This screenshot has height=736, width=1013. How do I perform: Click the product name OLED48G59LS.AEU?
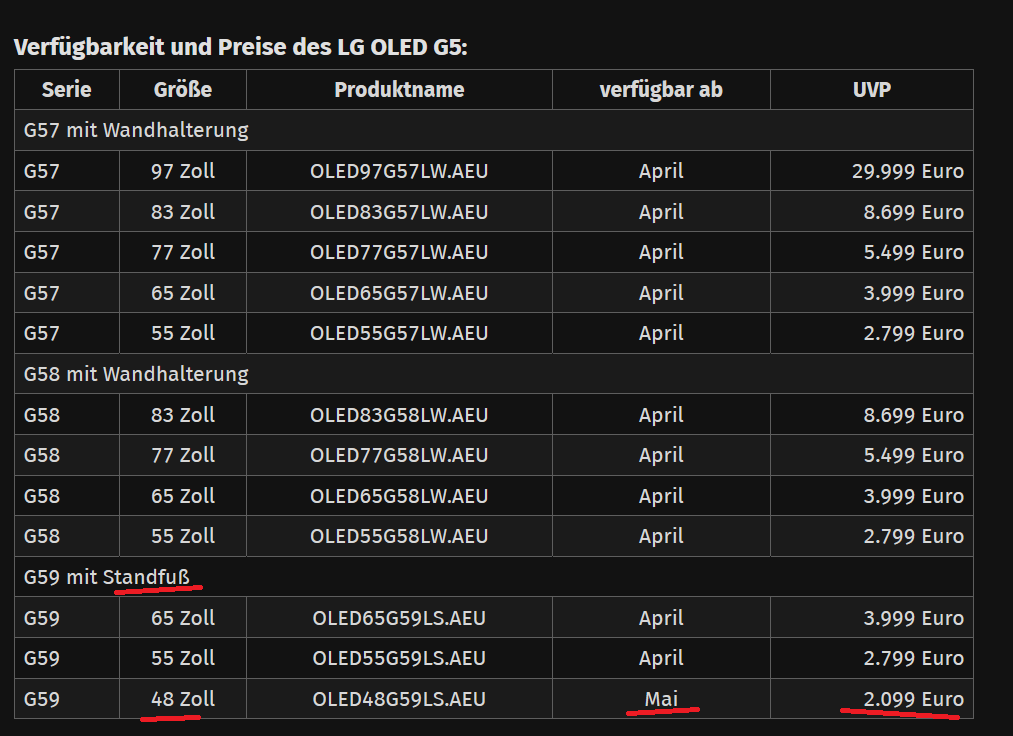tap(400, 699)
